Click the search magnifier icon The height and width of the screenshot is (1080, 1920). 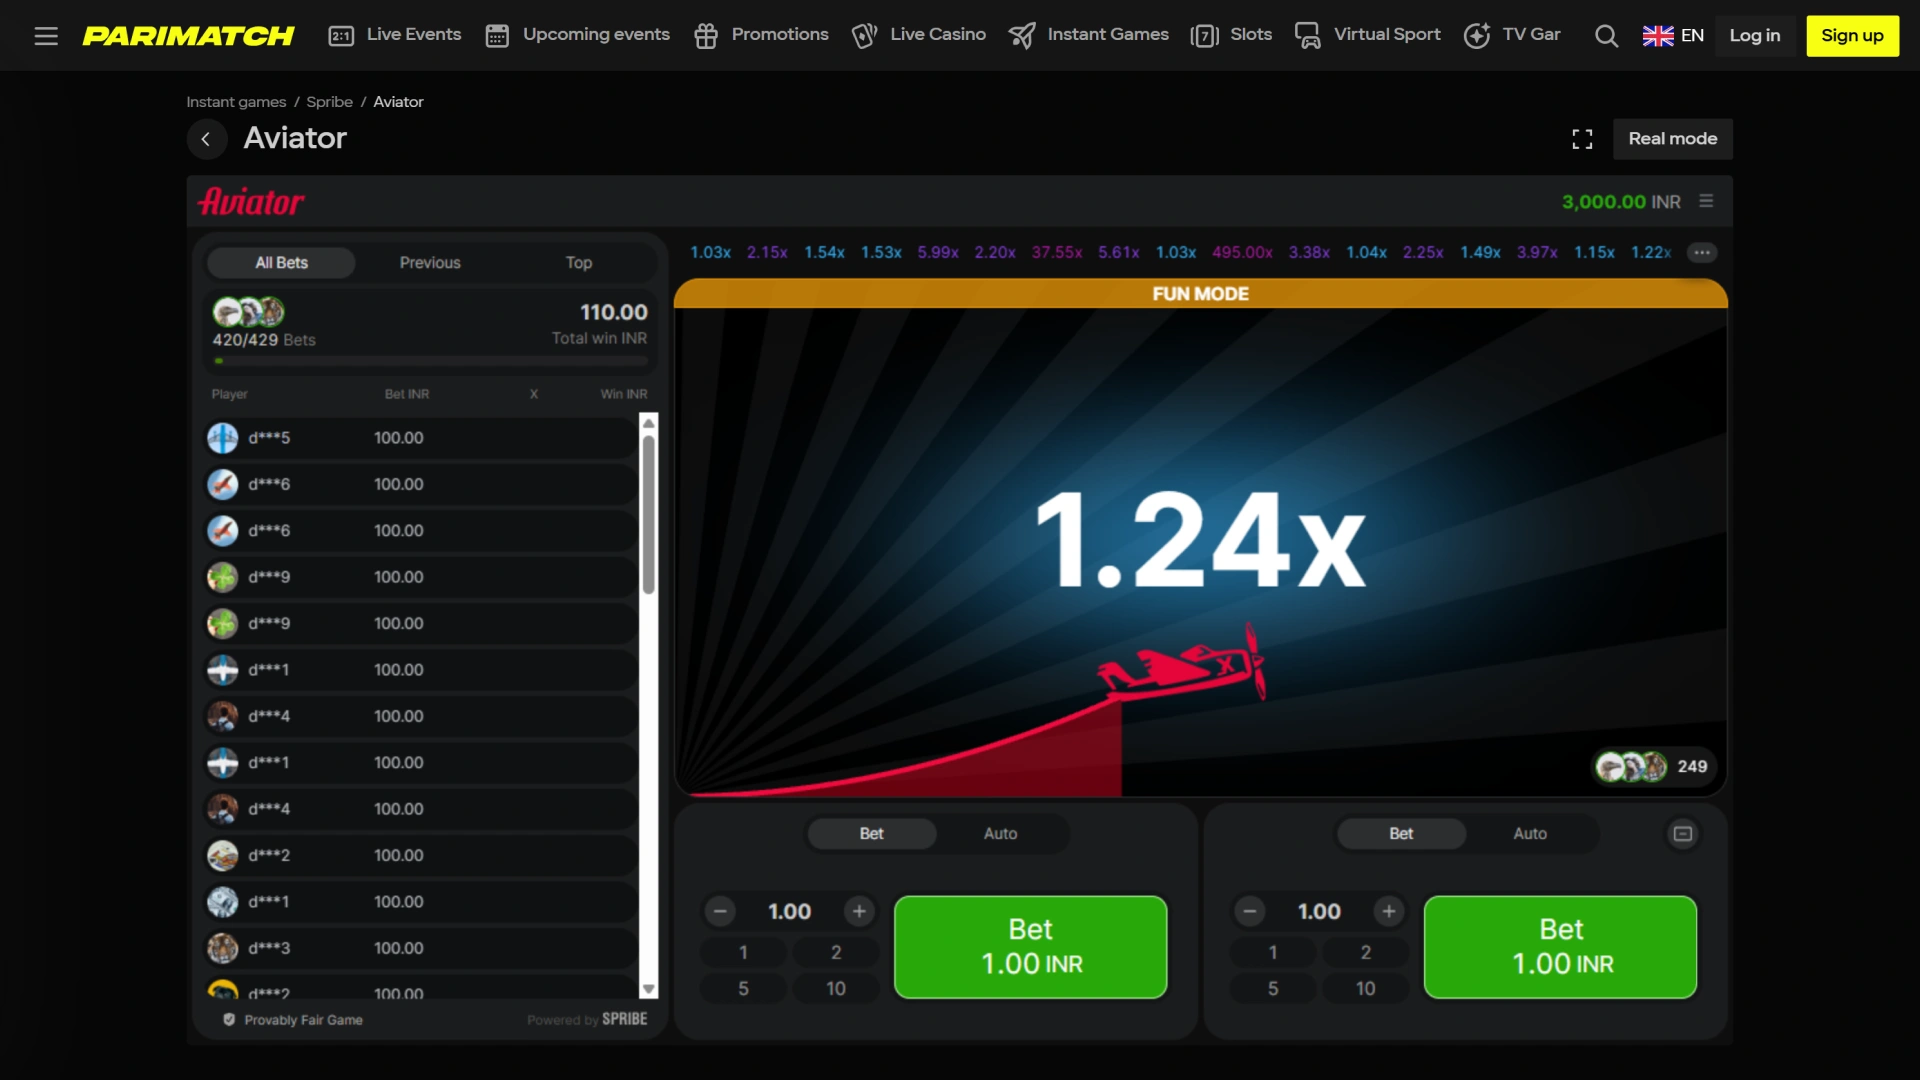[1606, 36]
